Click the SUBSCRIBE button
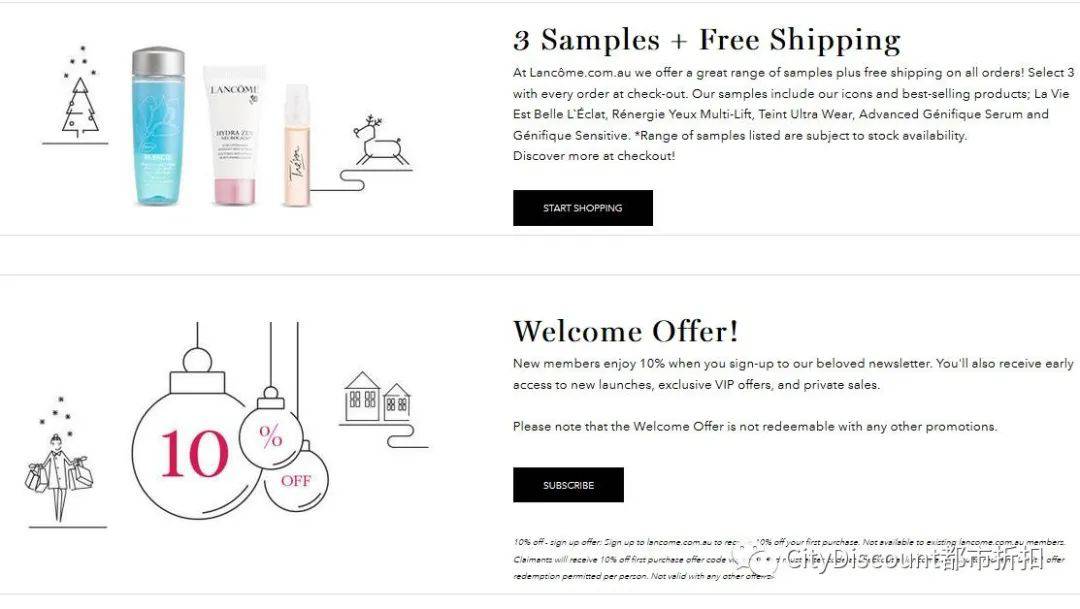 (568, 485)
